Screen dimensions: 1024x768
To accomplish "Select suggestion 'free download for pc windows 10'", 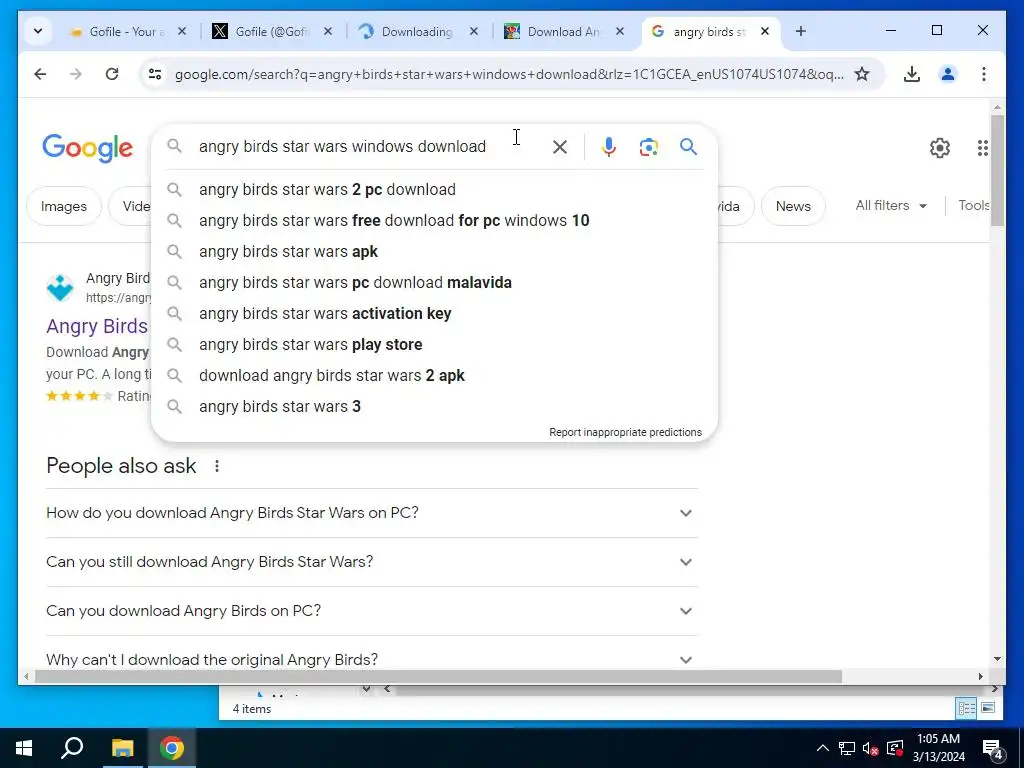I will 434,221.
